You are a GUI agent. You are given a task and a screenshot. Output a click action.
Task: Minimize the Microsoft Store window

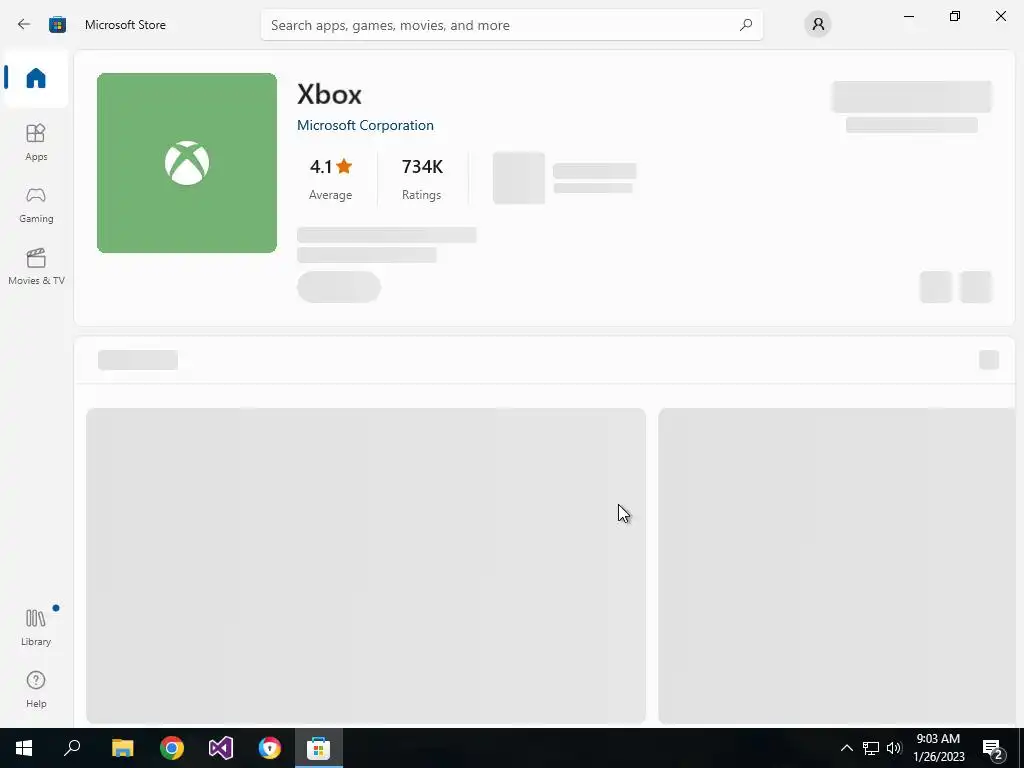tap(908, 16)
